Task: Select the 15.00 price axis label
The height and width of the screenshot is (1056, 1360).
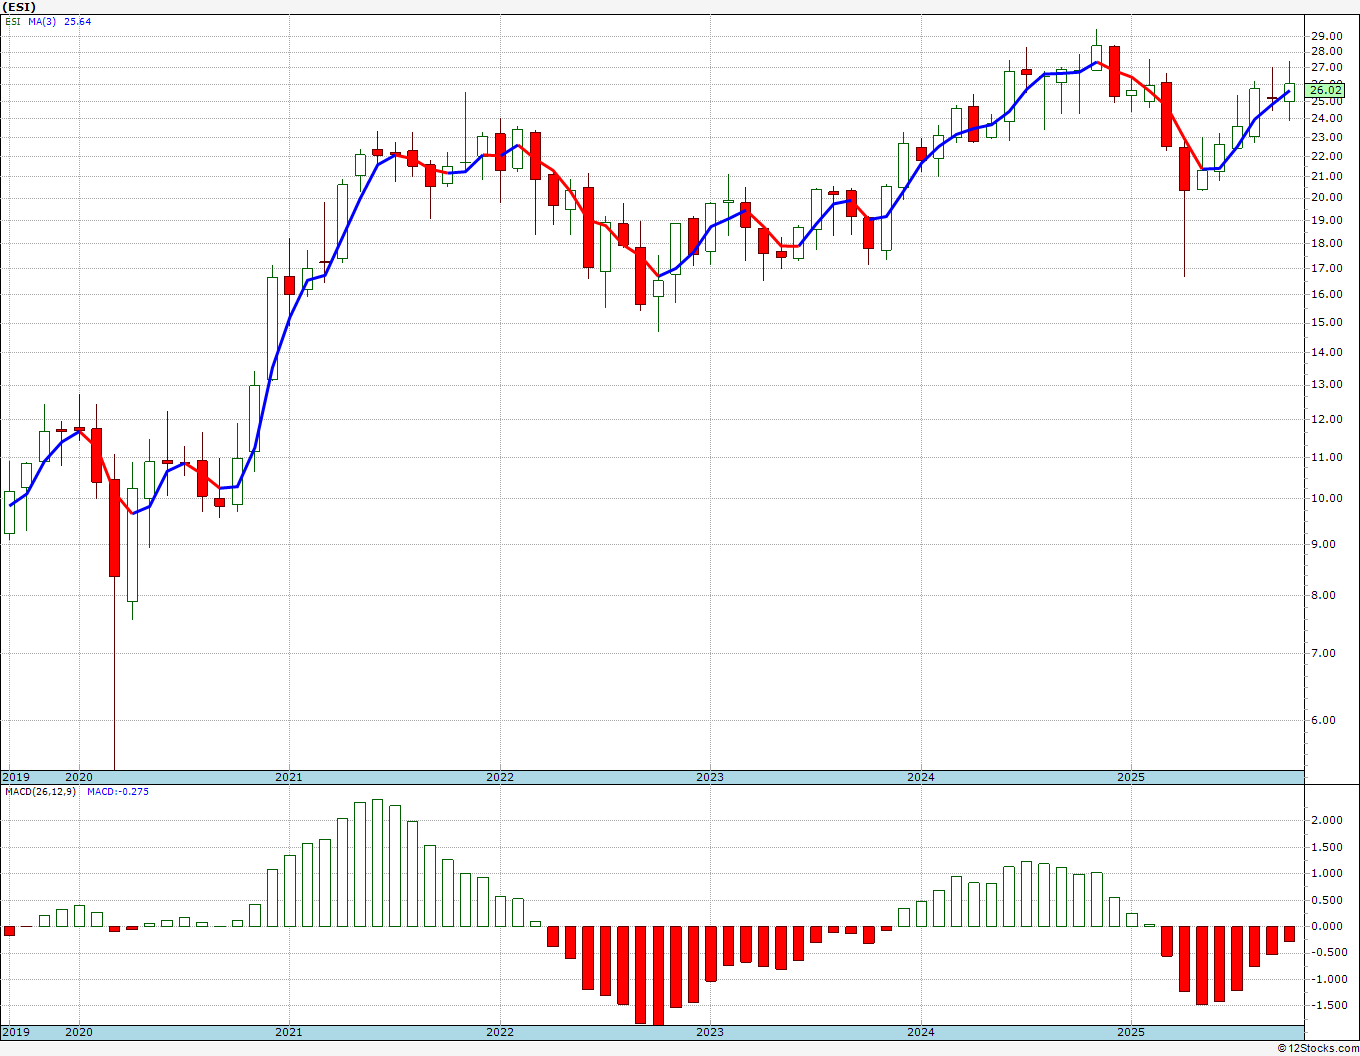Action: point(1326,323)
